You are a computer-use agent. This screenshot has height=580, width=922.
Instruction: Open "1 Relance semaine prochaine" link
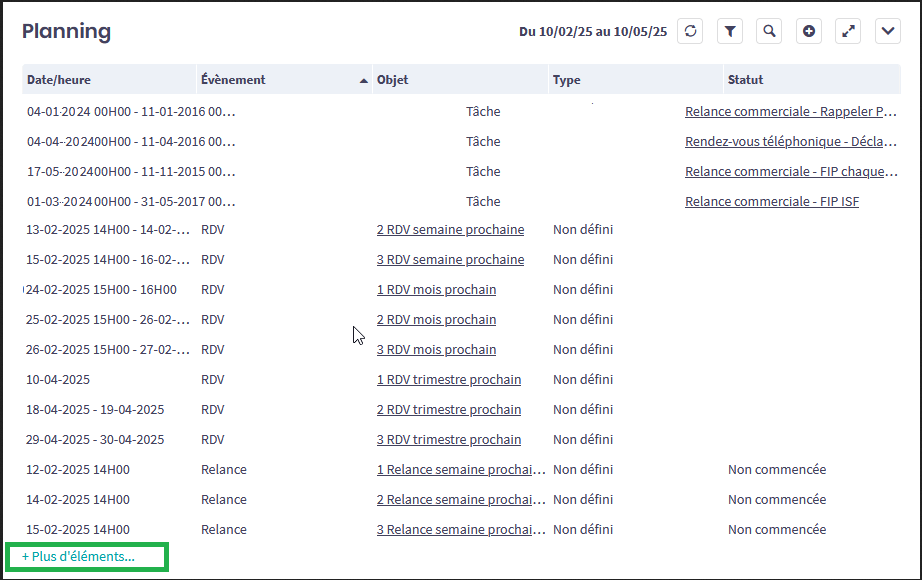click(x=460, y=470)
